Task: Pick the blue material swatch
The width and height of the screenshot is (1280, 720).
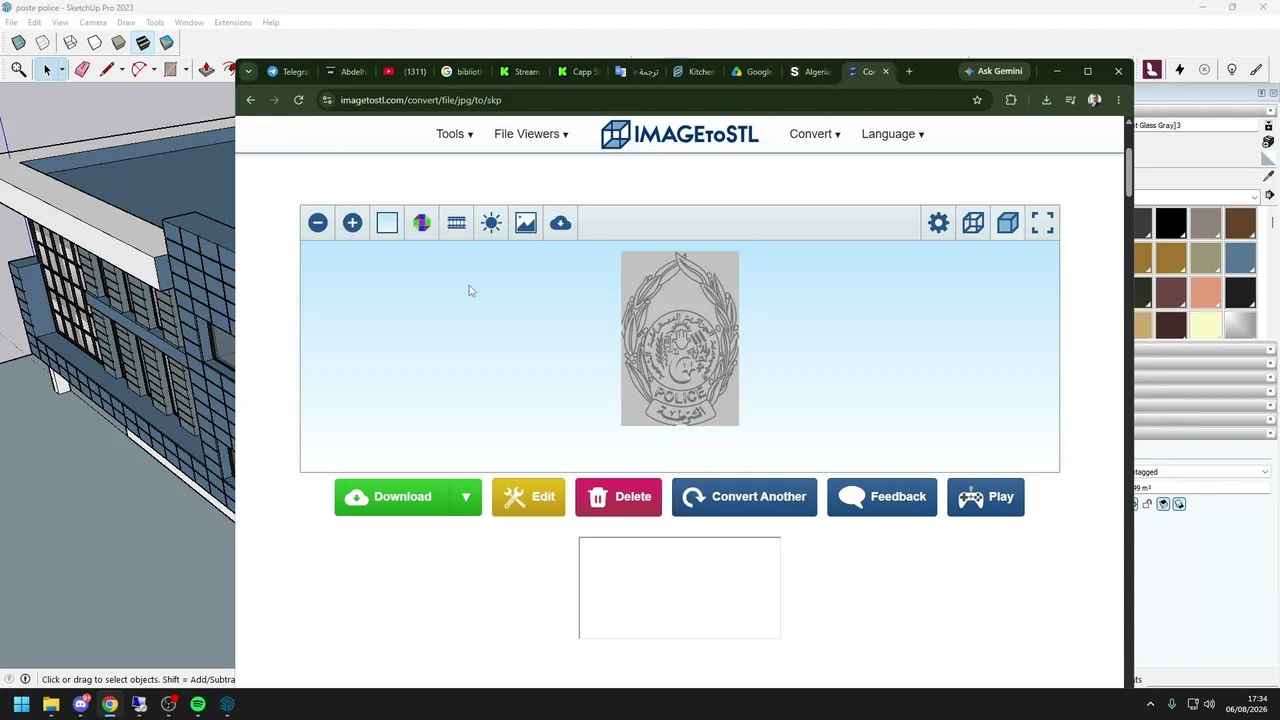Action: tap(1240, 257)
